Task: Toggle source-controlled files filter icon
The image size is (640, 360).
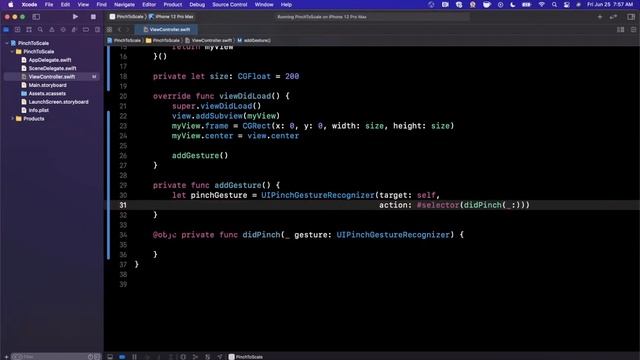Action: [97, 357]
